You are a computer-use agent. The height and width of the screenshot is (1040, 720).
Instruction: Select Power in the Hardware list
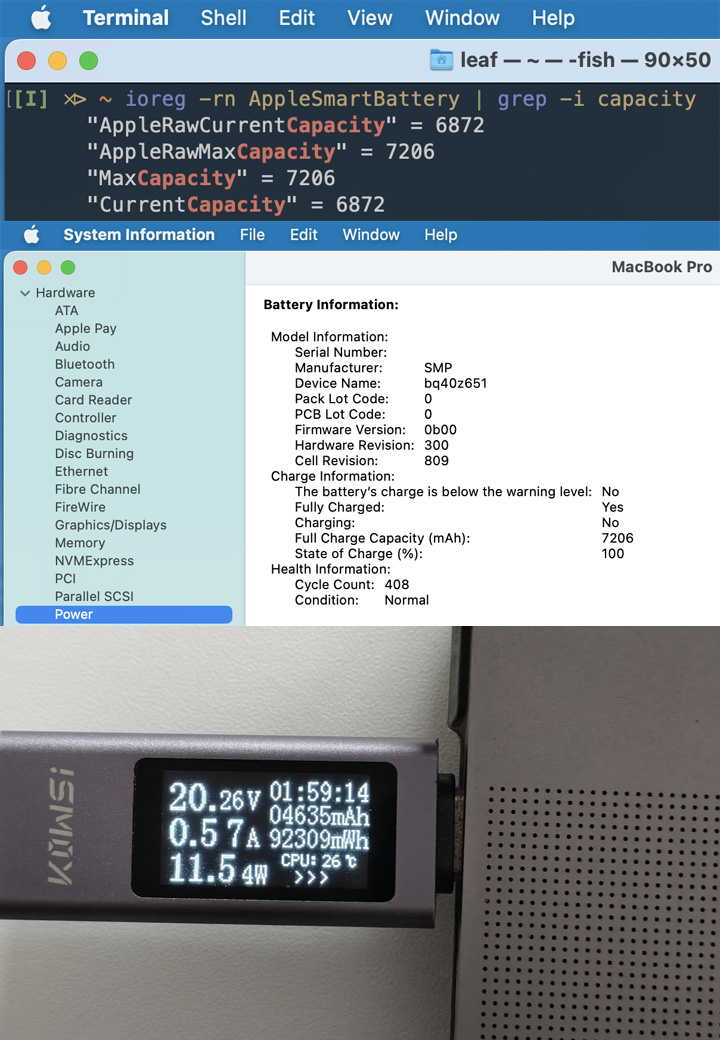tap(74, 614)
